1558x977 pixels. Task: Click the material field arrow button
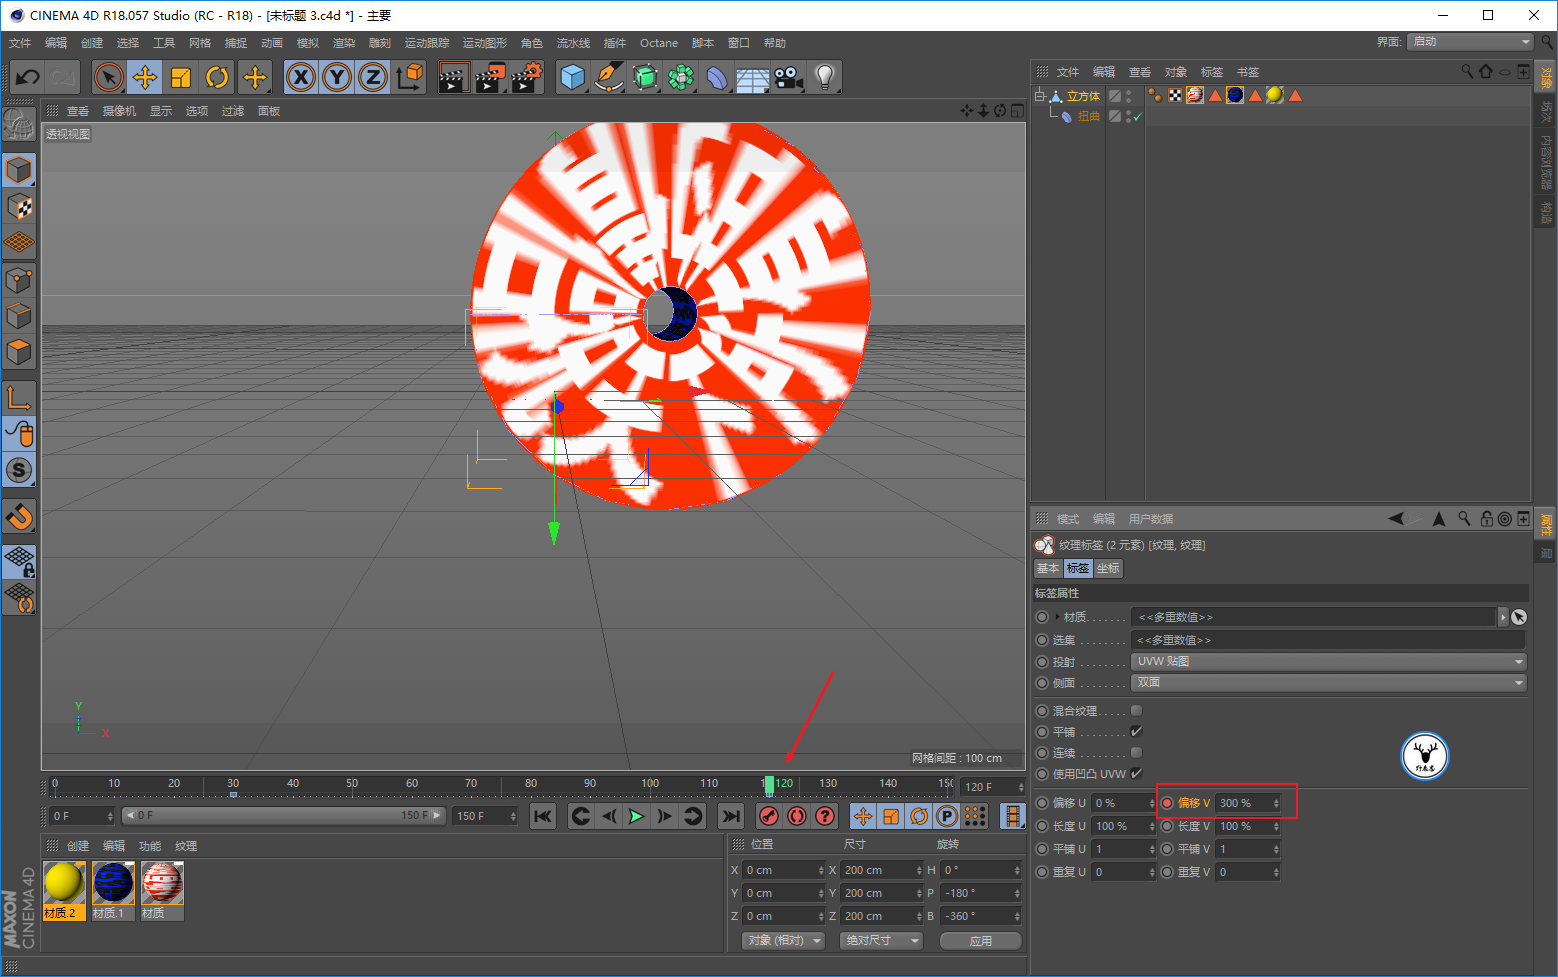[x=1502, y=617]
